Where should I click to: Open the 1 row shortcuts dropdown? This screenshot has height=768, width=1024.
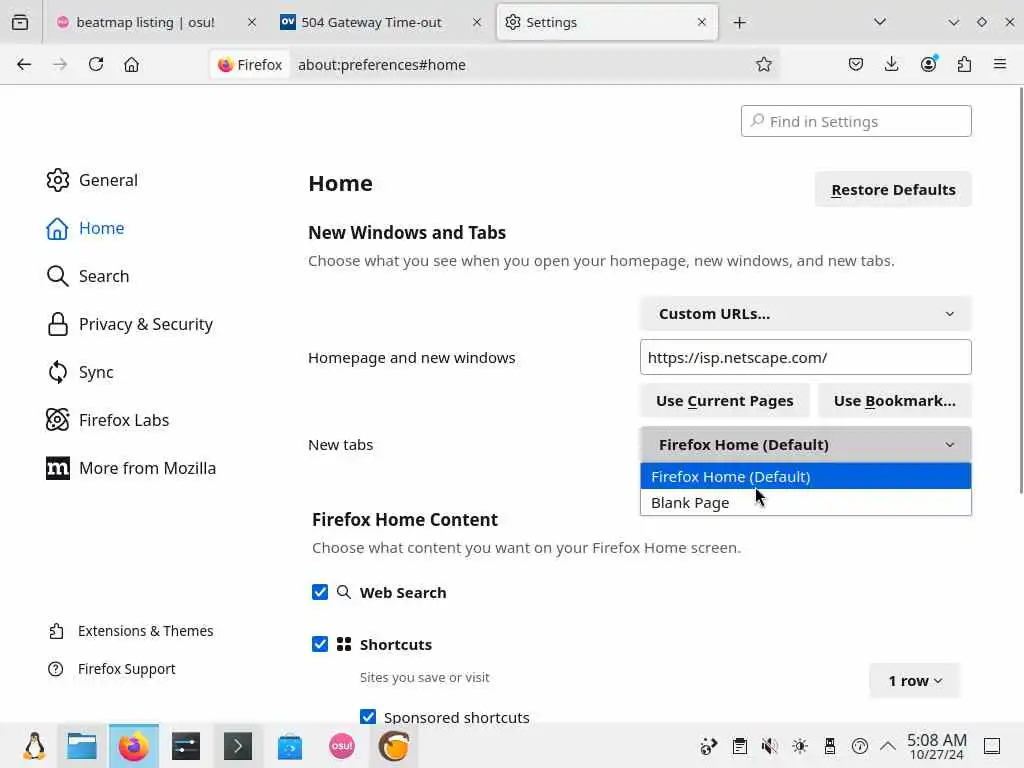[914, 680]
